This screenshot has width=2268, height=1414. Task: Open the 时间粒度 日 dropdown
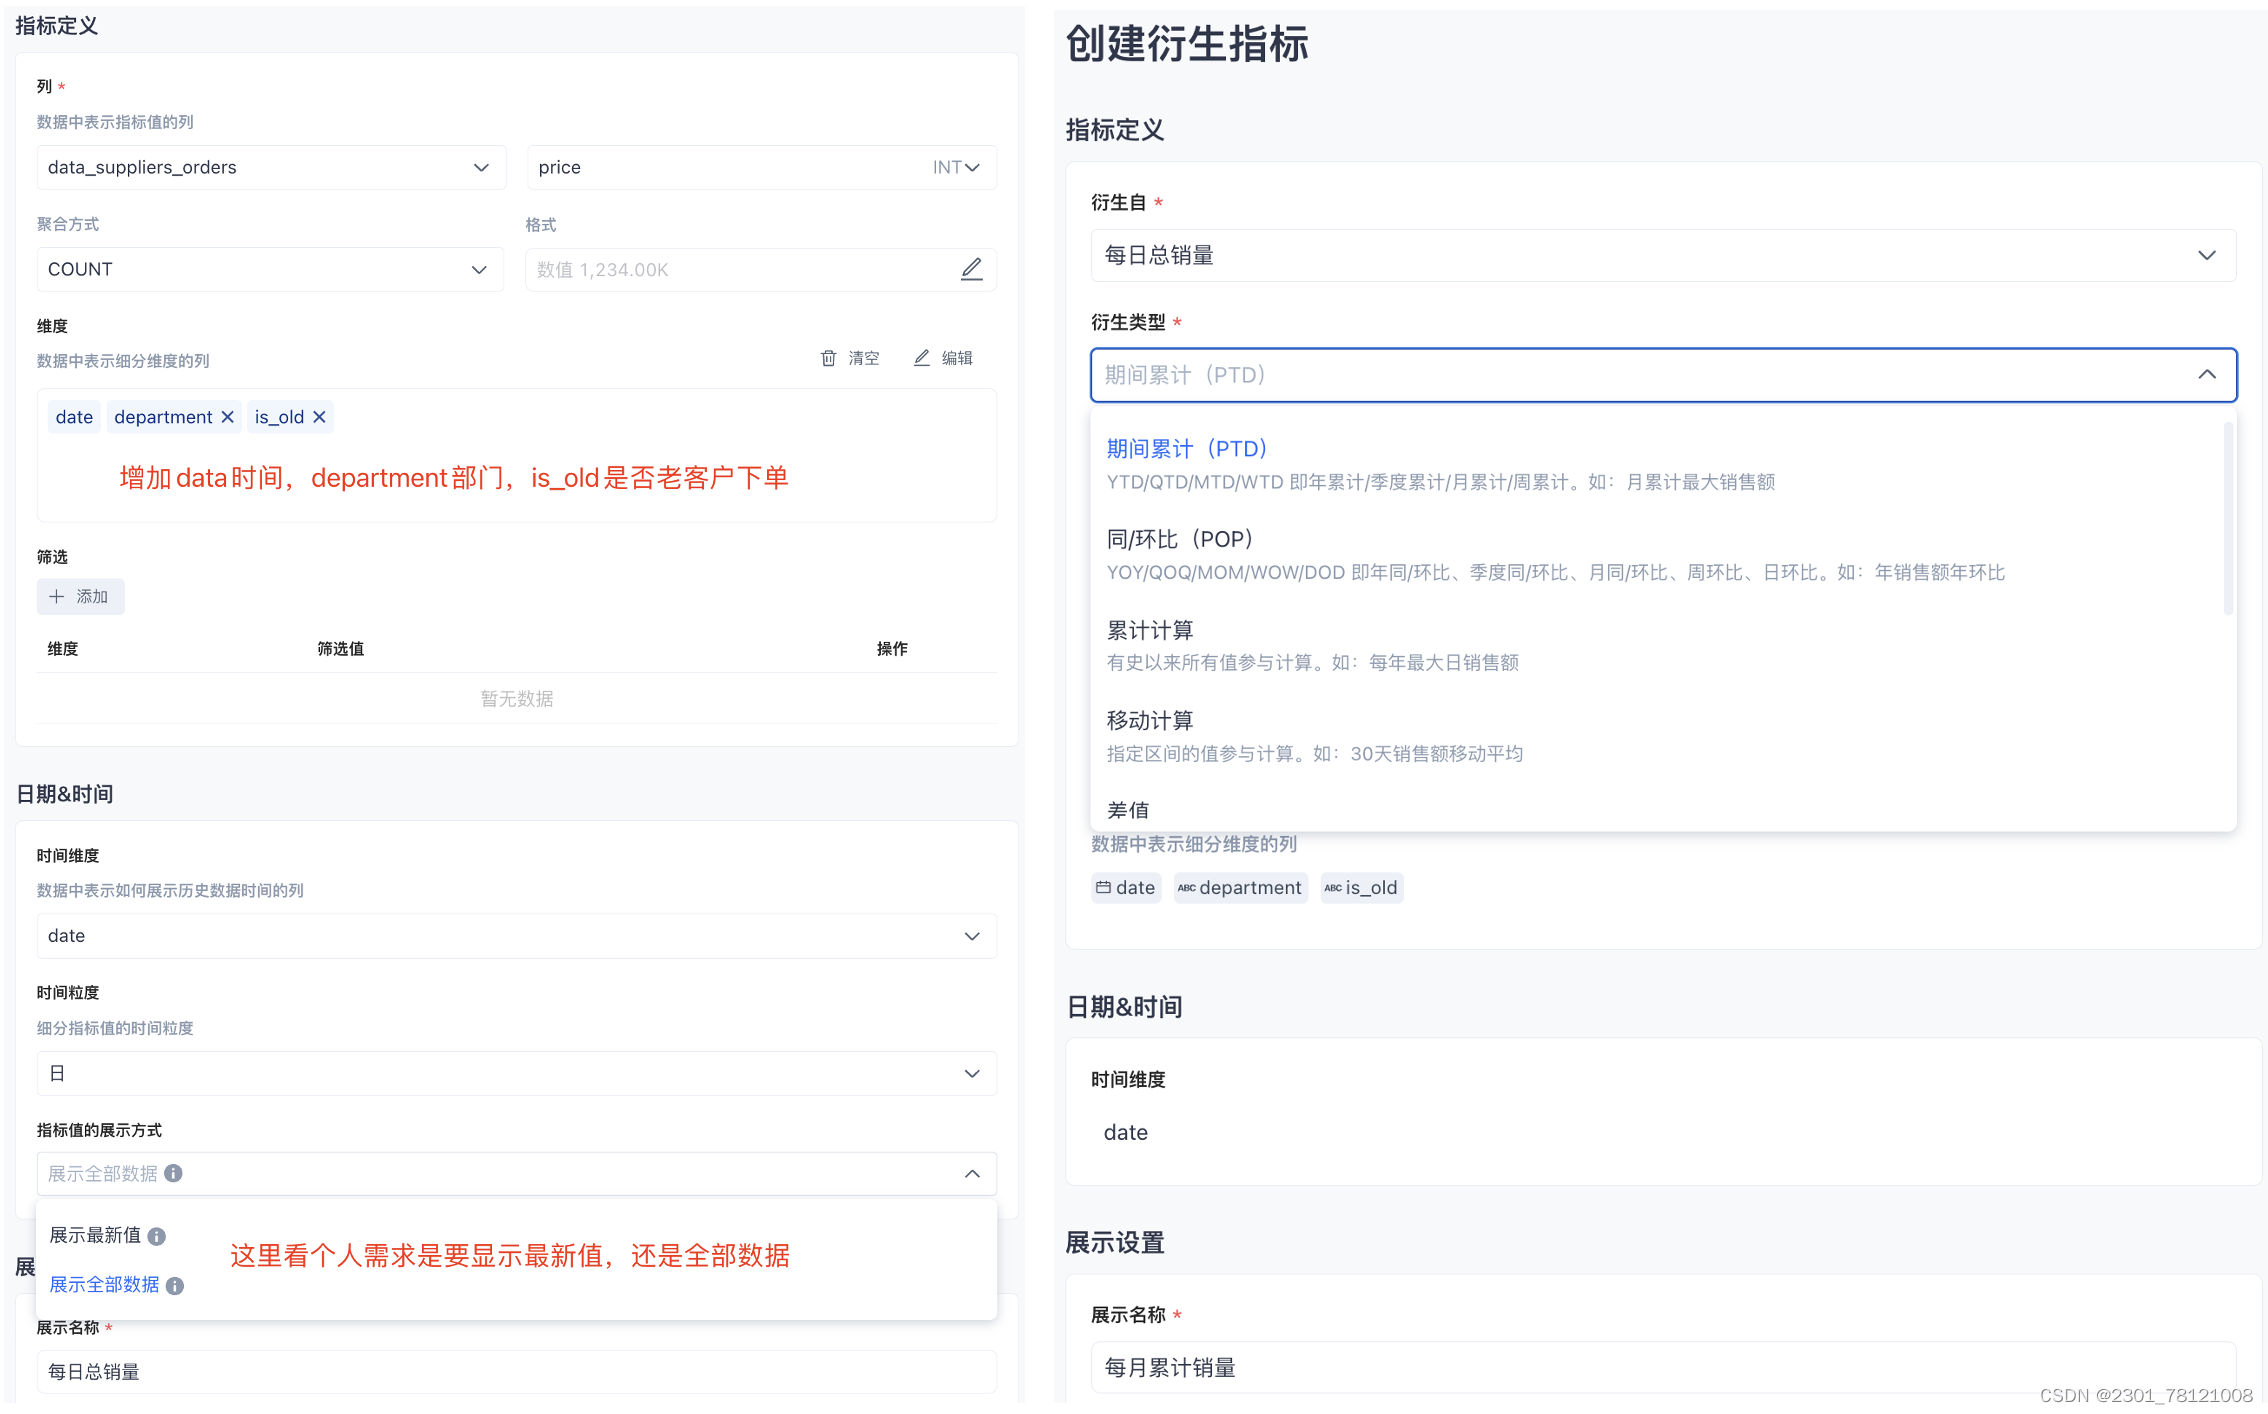coord(516,1073)
